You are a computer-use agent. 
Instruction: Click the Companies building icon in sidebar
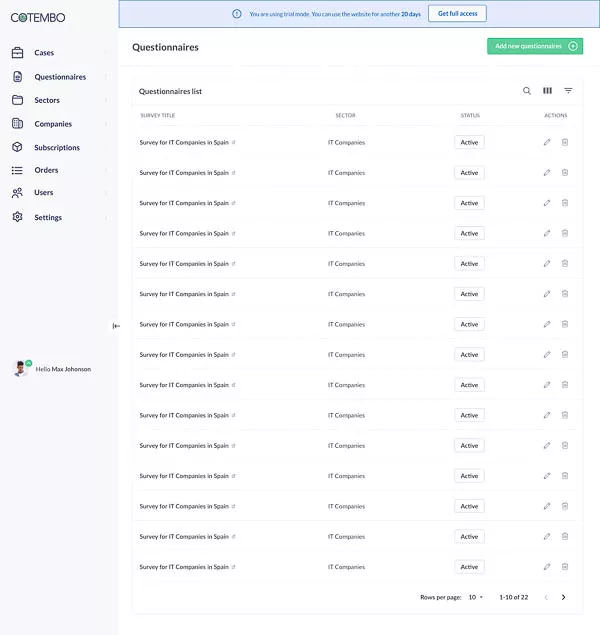[x=17, y=124]
